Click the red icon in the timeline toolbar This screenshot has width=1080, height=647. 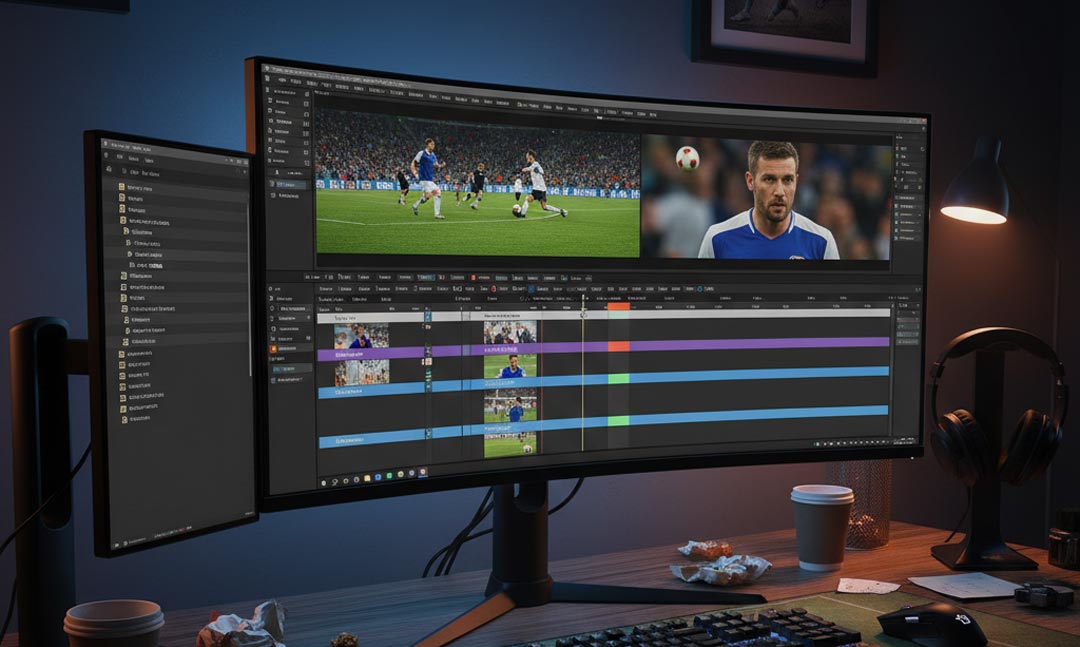tap(493, 289)
